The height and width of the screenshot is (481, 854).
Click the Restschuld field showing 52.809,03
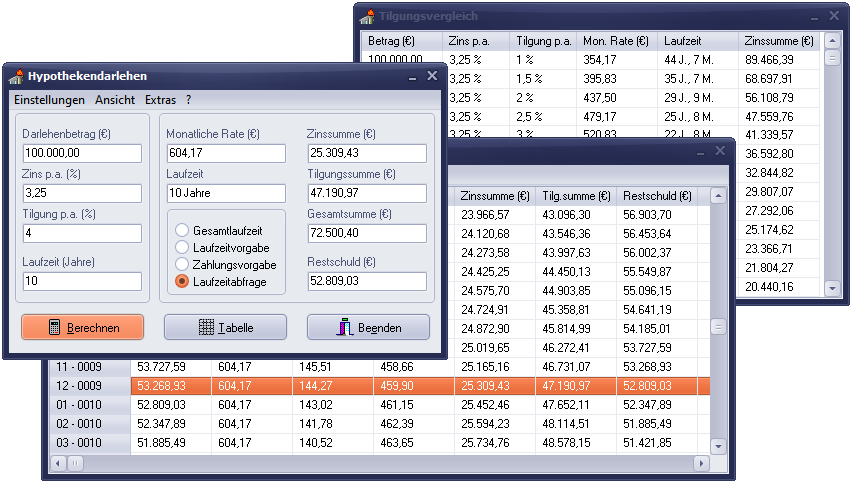coord(367,281)
